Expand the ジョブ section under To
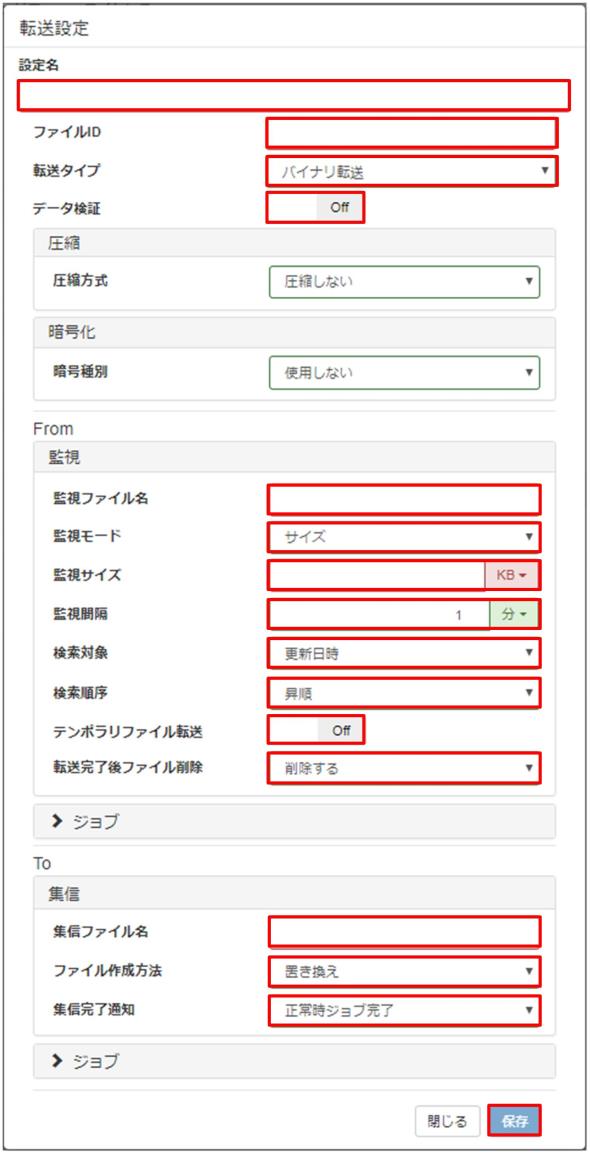 [294, 1061]
